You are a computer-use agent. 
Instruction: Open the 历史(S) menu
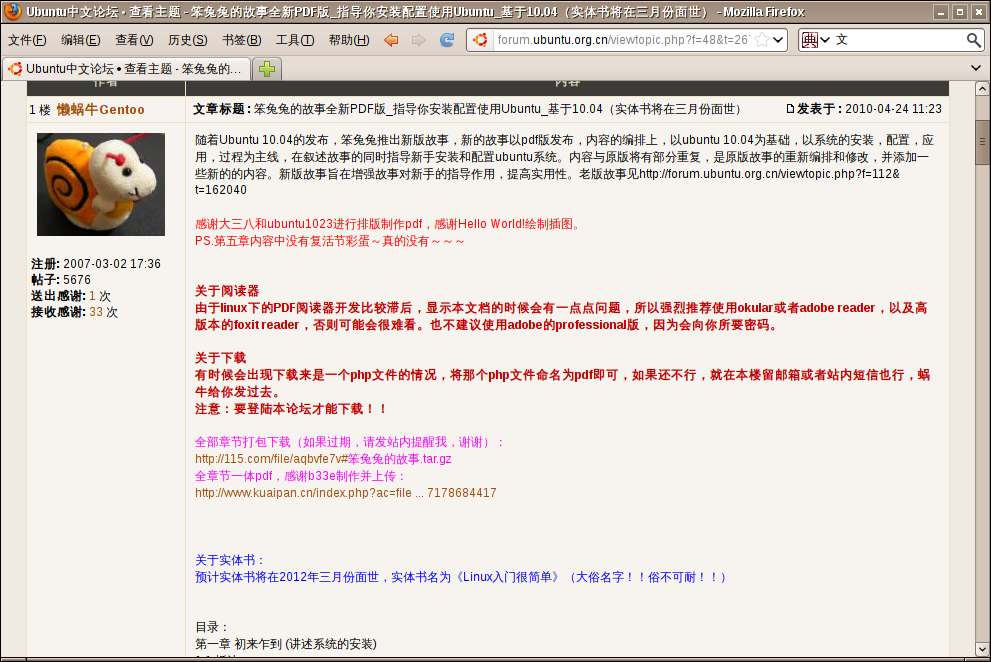(188, 40)
